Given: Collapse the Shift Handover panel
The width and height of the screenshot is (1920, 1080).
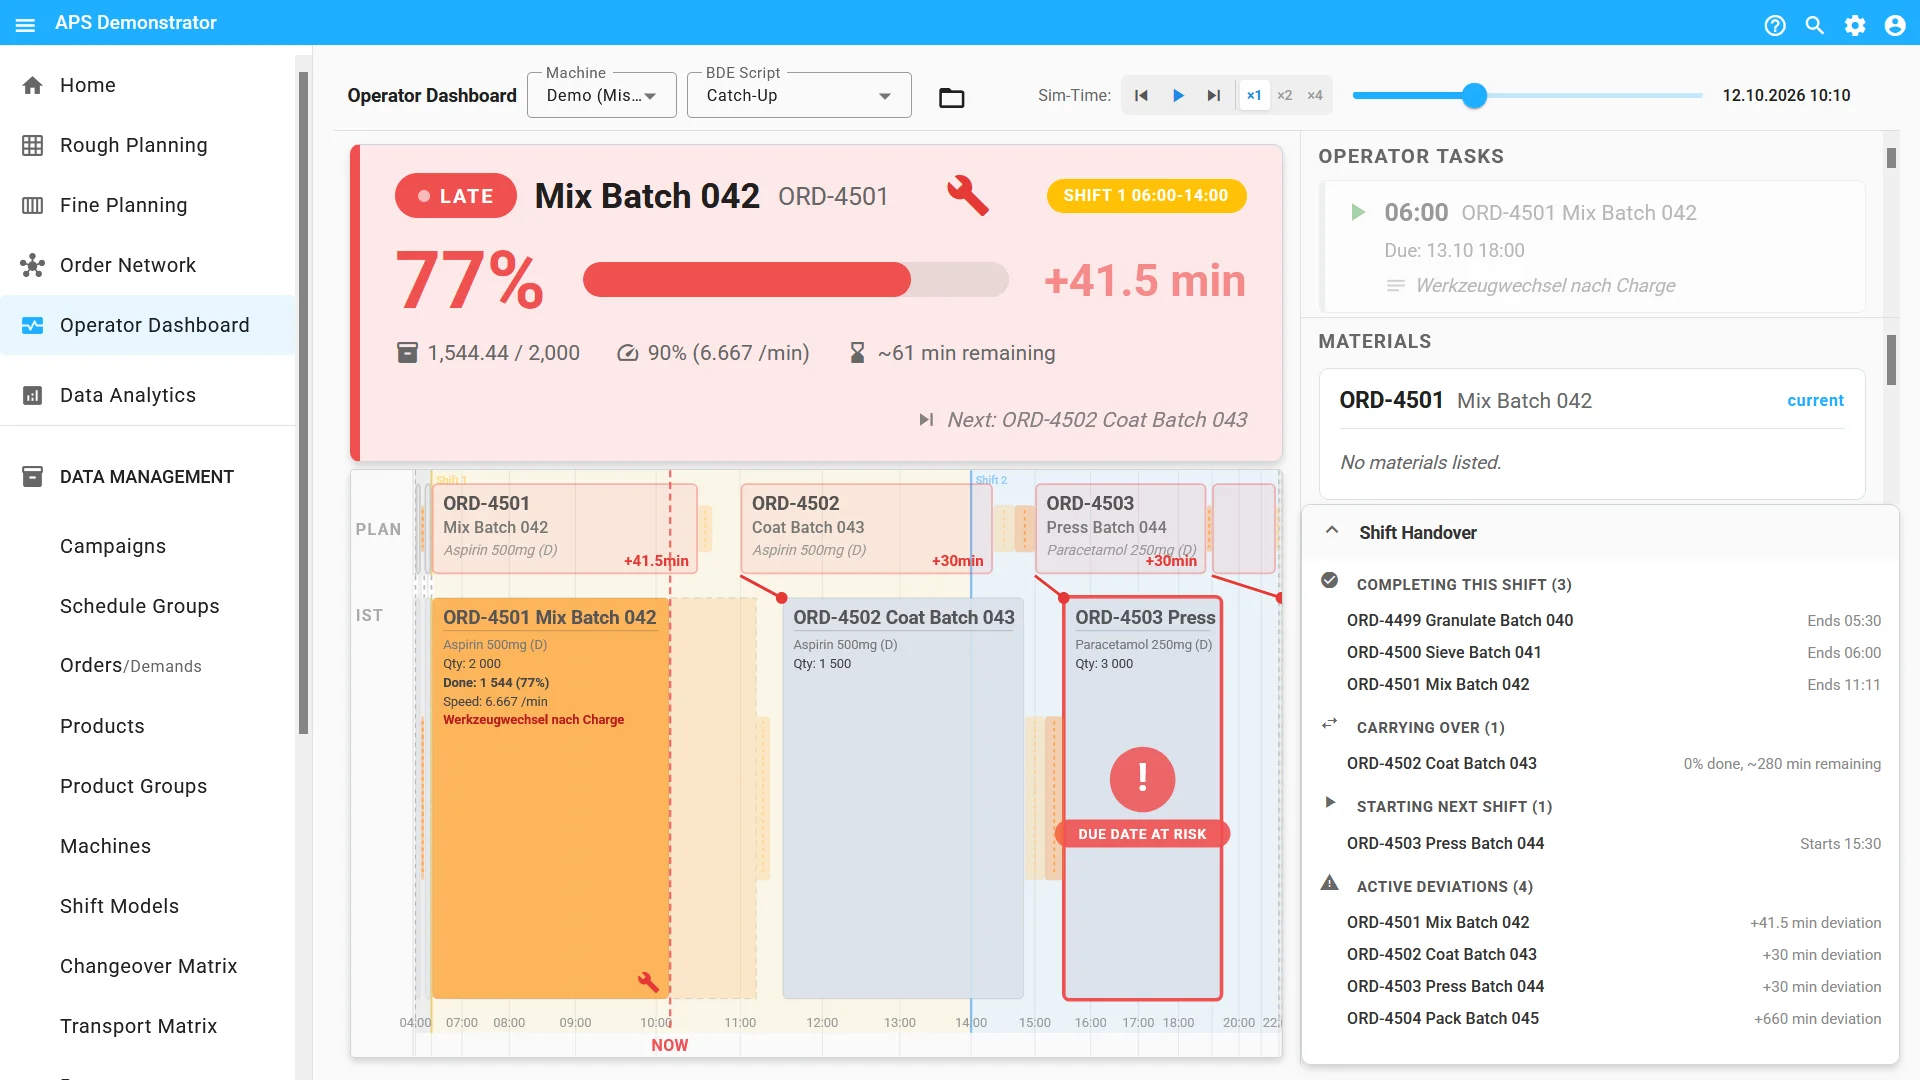Looking at the screenshot, I should click(x=1332, y=531).
